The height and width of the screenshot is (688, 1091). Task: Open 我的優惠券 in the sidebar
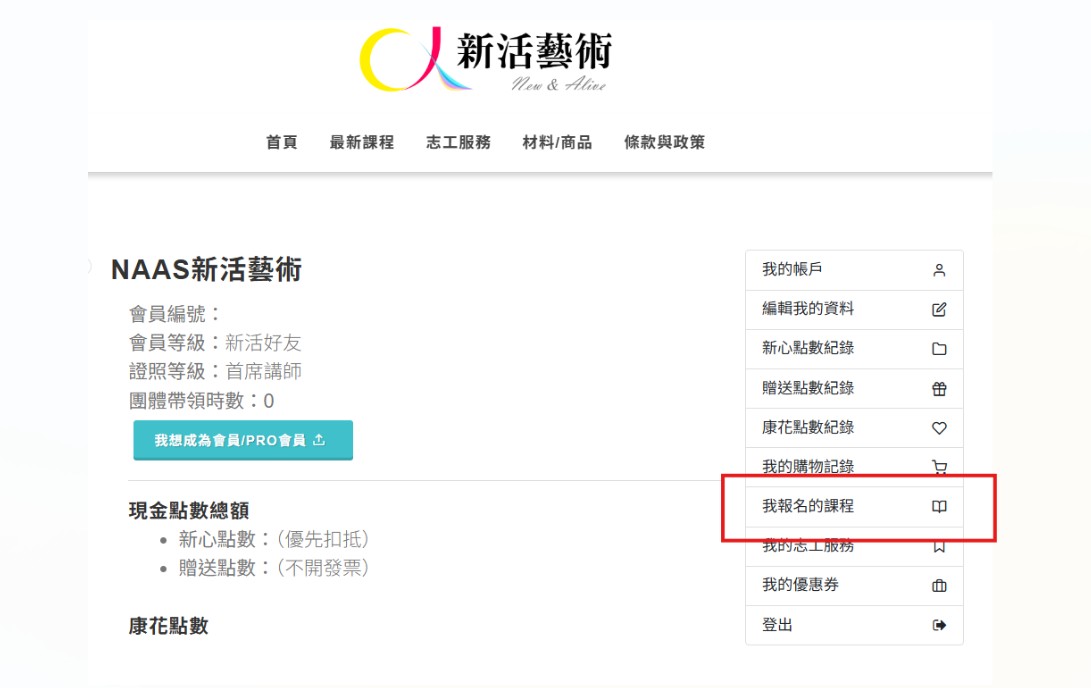pyautogui.click(x=854, y=585)
